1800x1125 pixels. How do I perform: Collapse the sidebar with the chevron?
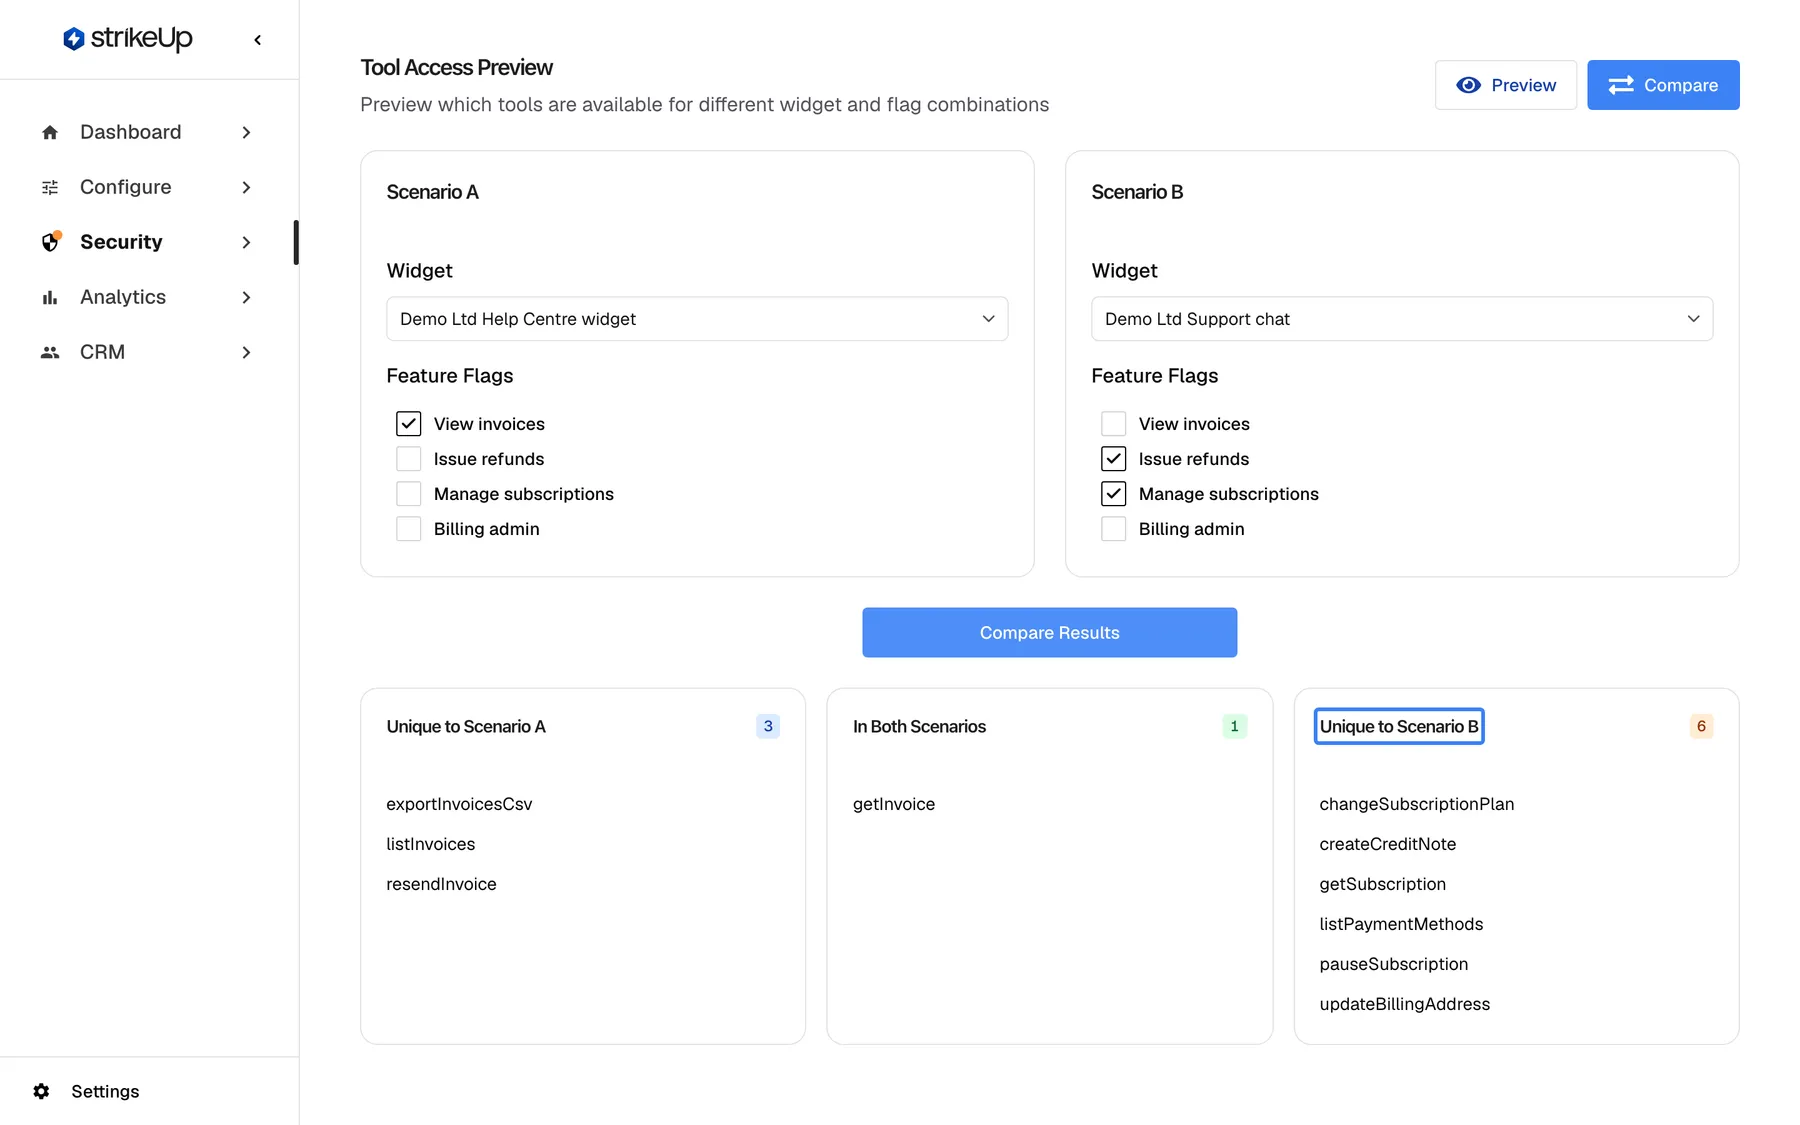coord(258,40)
